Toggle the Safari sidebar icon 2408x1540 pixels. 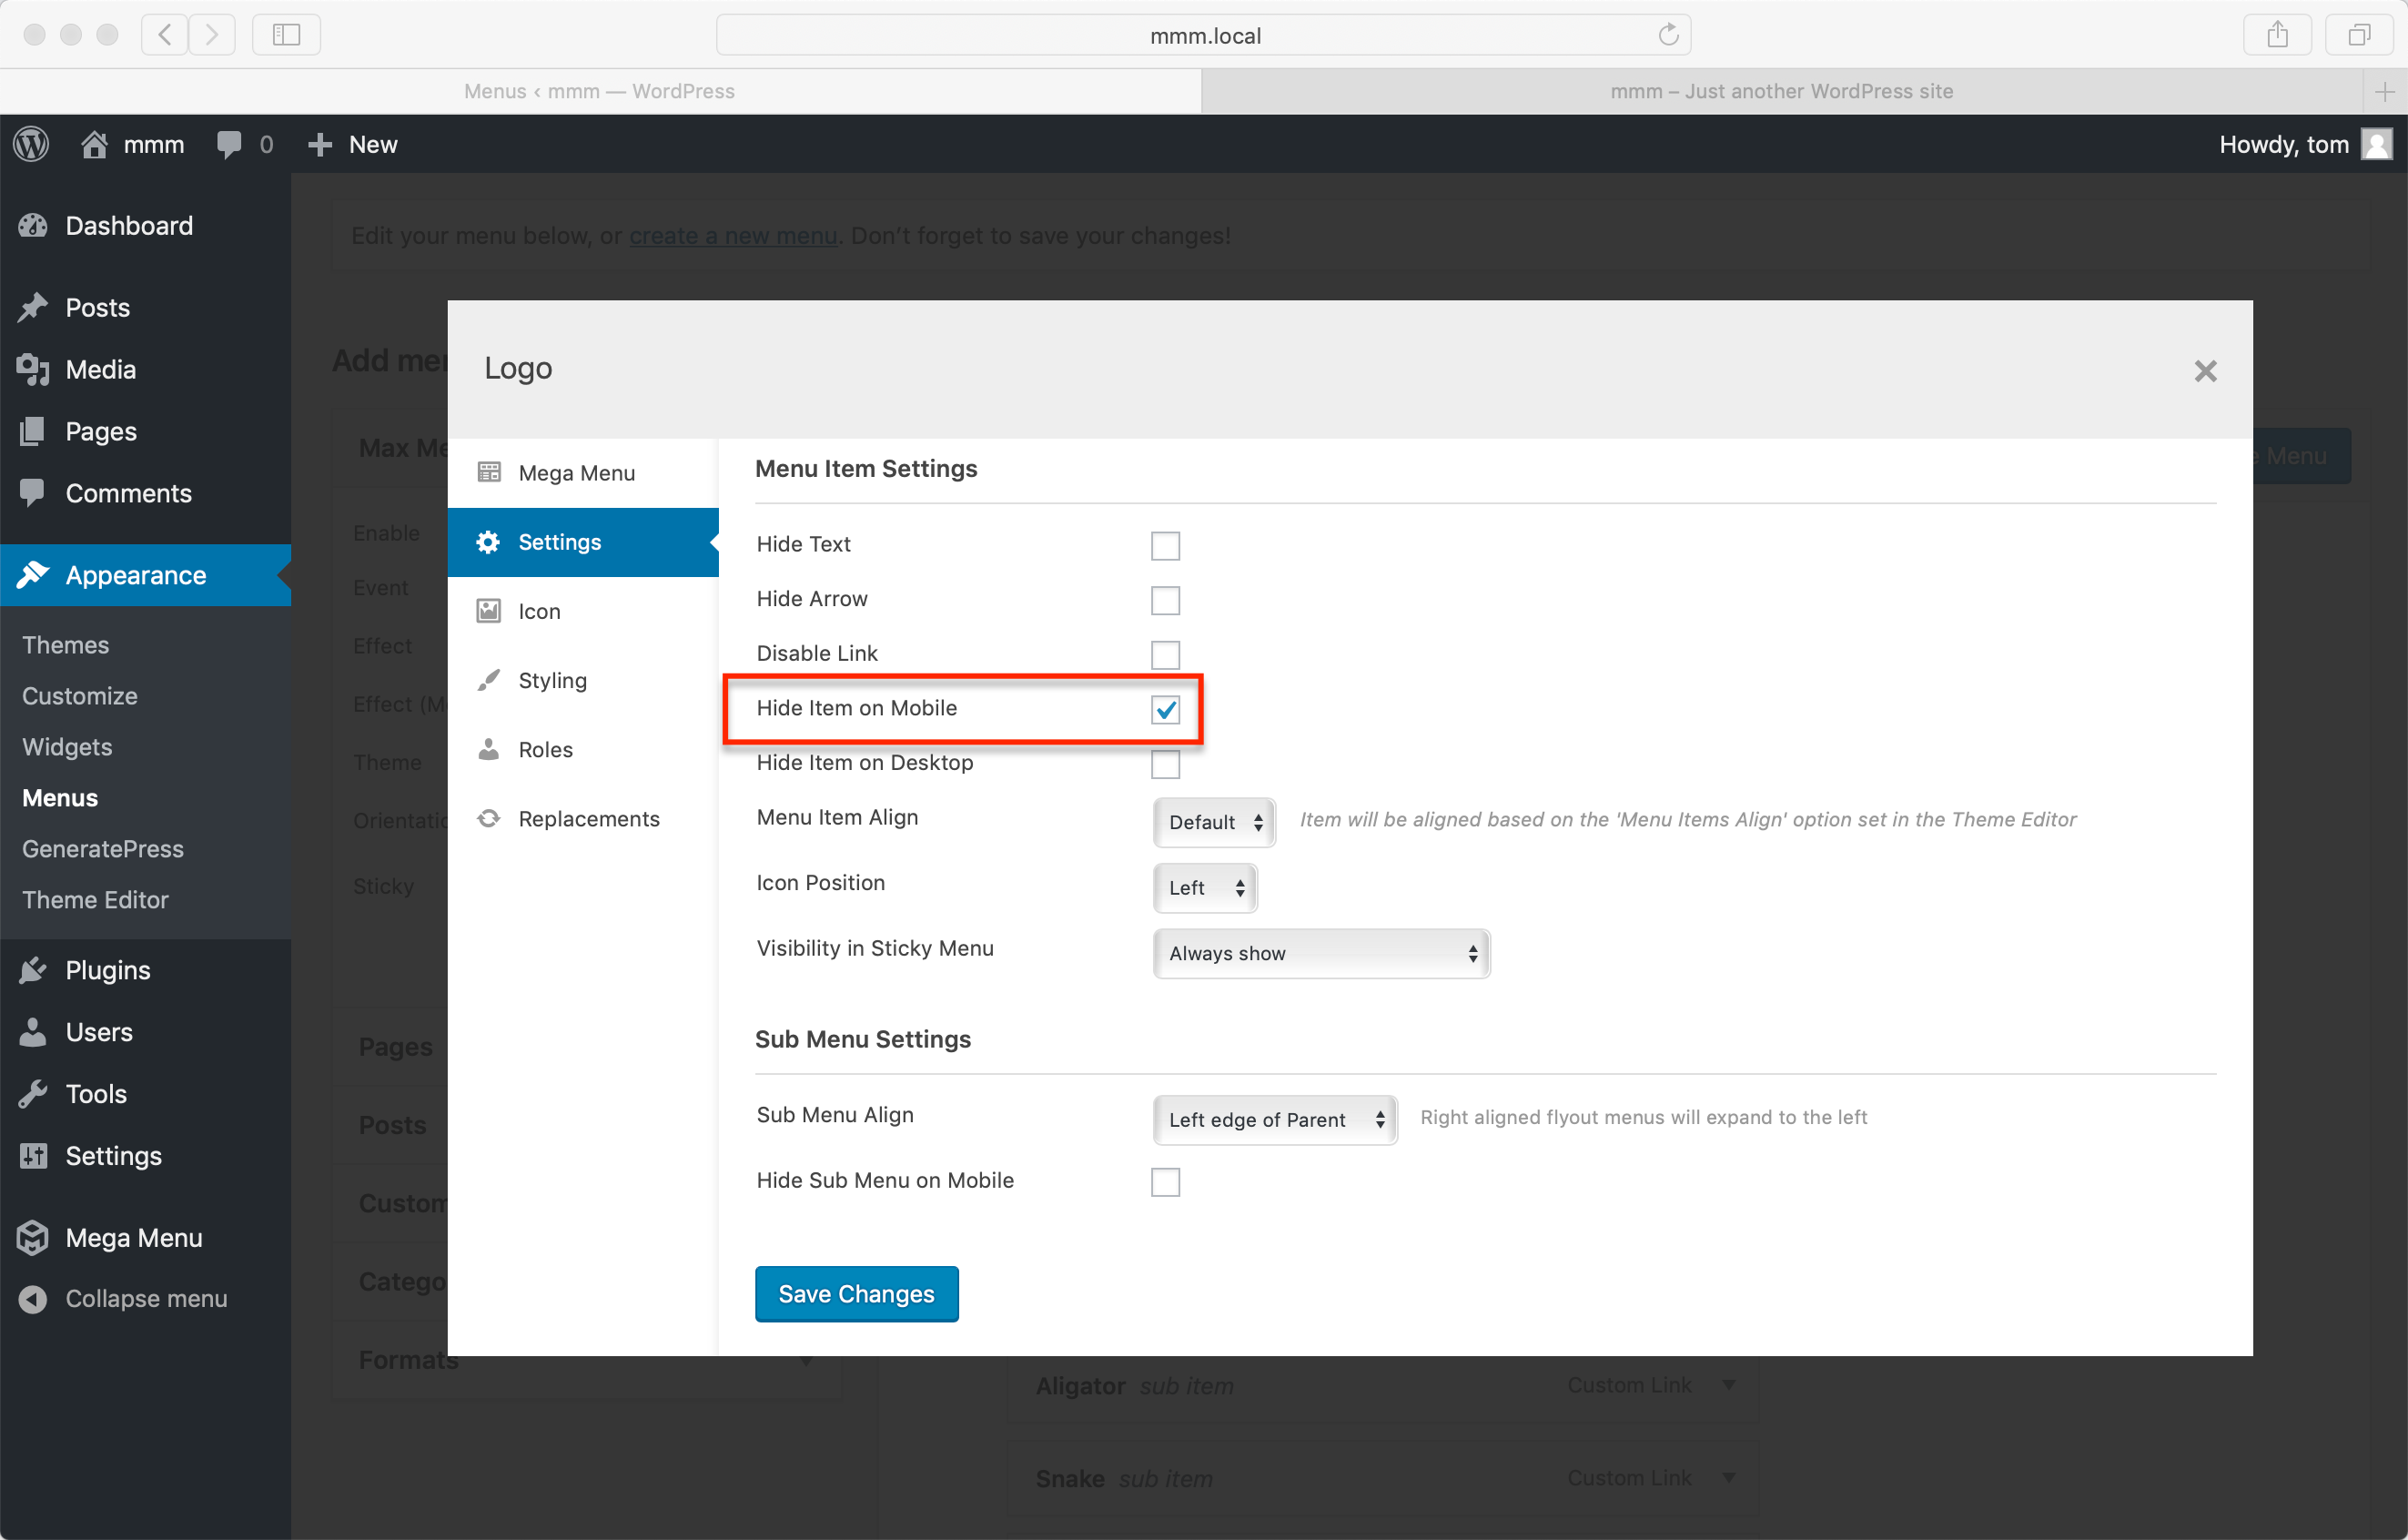(x=286, y=35)
